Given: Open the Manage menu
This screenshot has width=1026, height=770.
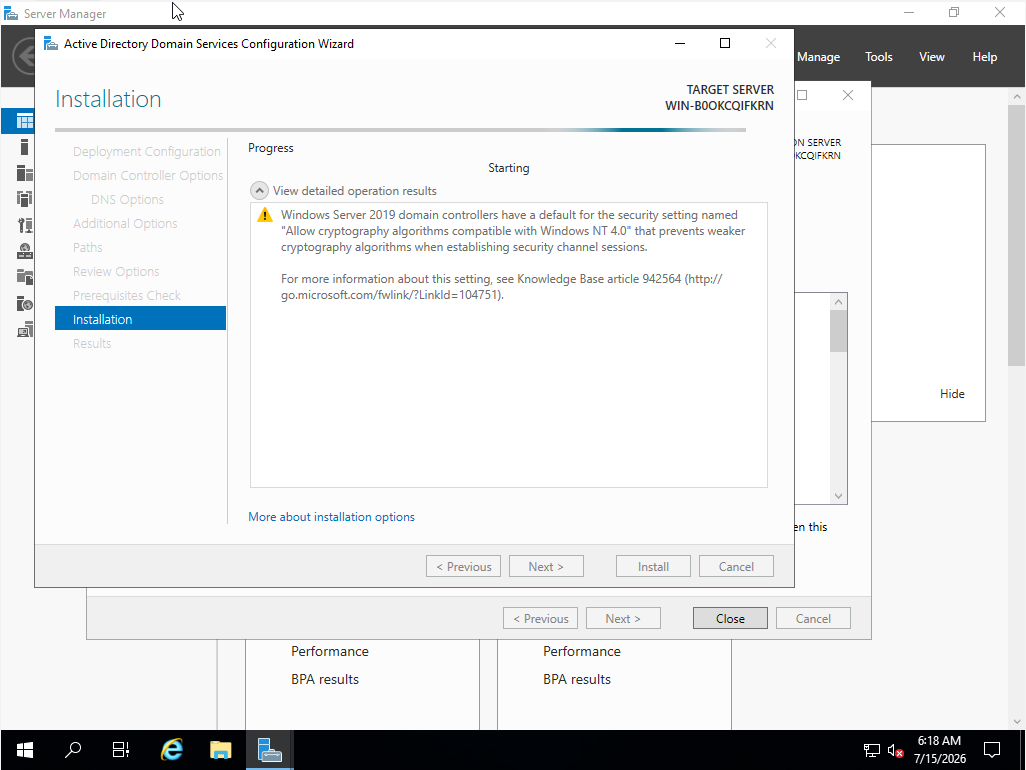Looking at the screenshot, I should 818,57.
